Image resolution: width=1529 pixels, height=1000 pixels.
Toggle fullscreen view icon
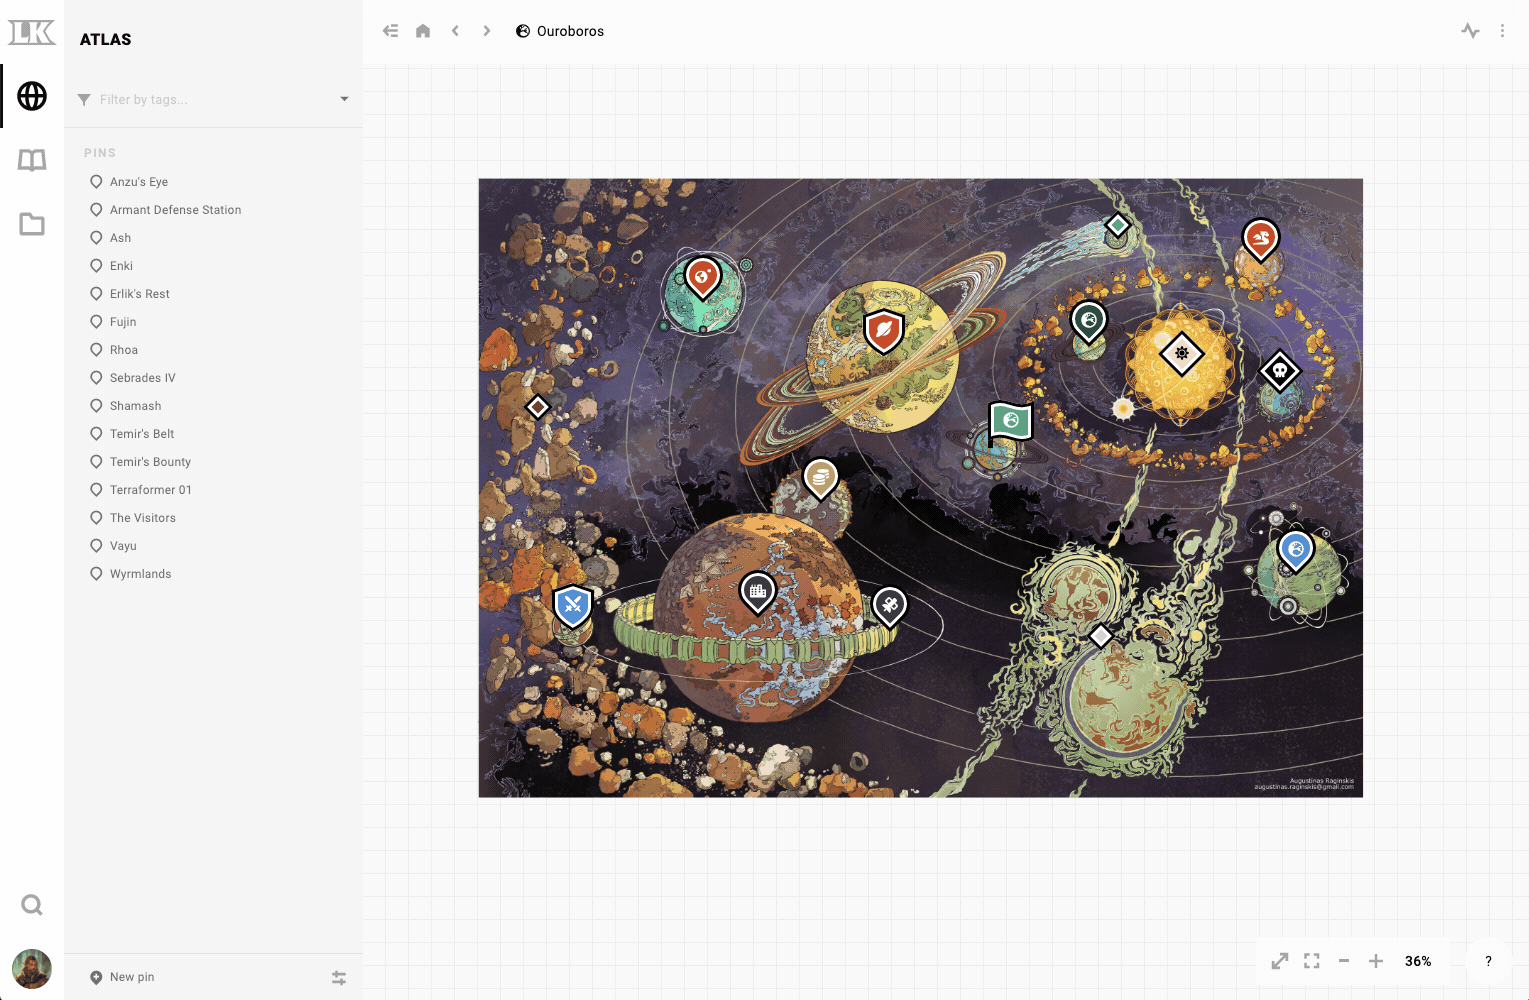tap(1312, 961)
